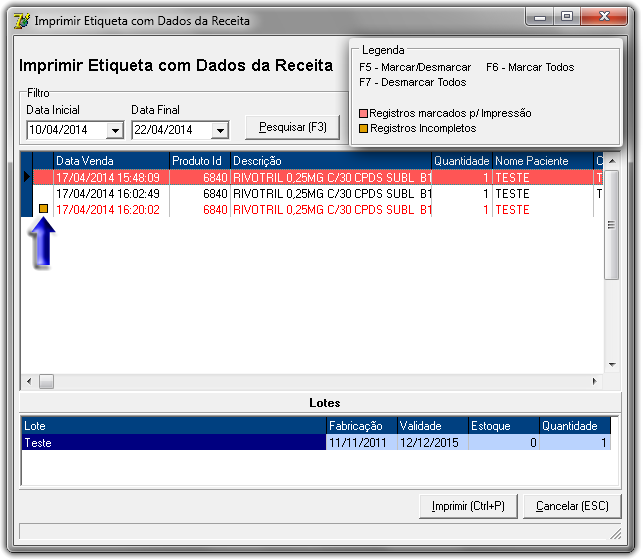Click the red 'Registros marcados p/ Impressão' legend swatch
643x559 pixels.
pos(363,114)
